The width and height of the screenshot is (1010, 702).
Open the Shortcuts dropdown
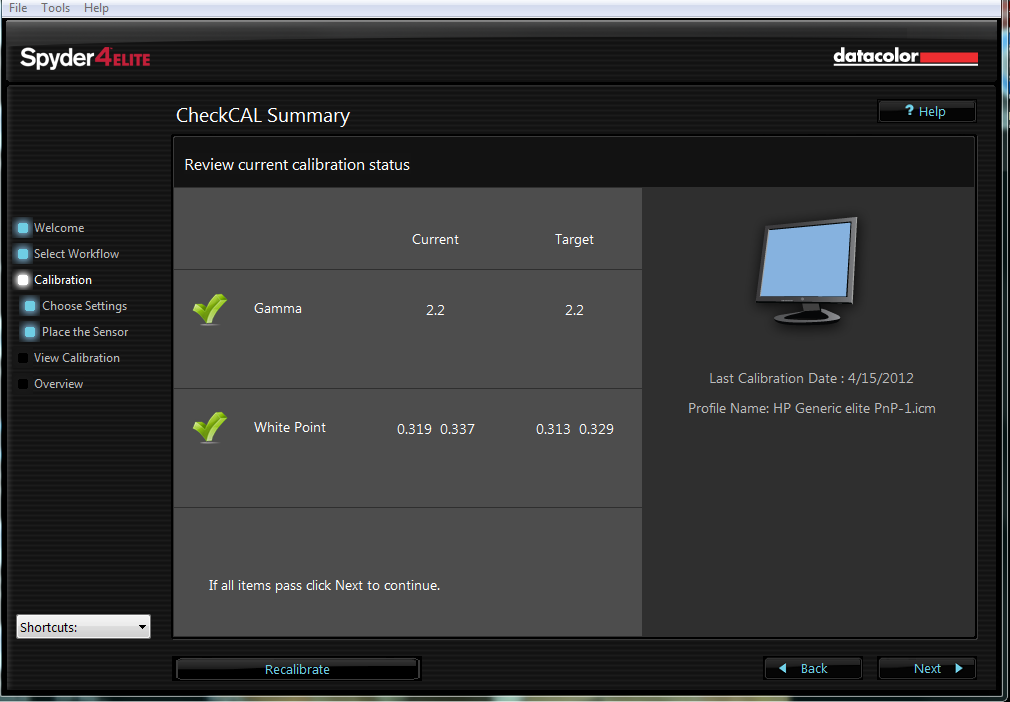[x=83, y=627]
